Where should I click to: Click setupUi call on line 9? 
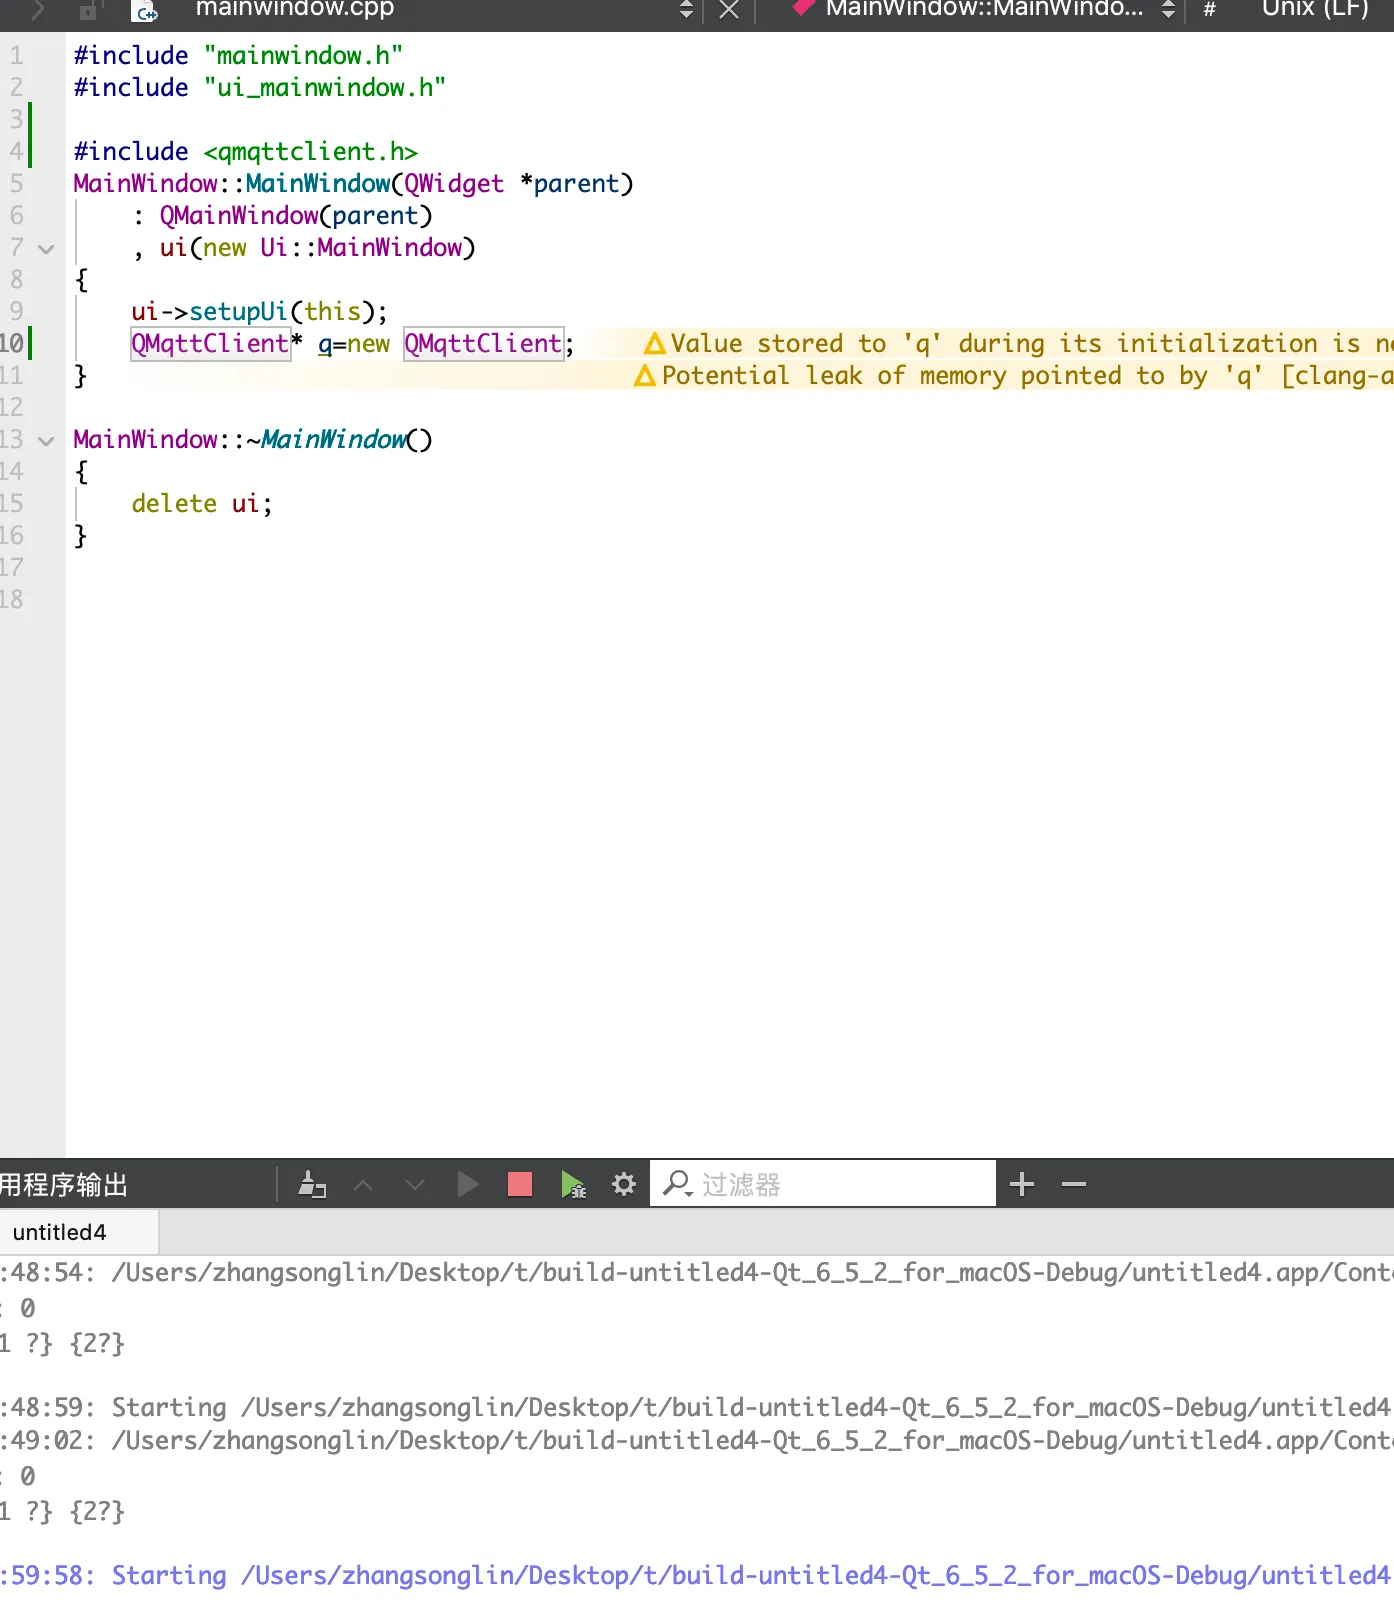pos(238,312)
